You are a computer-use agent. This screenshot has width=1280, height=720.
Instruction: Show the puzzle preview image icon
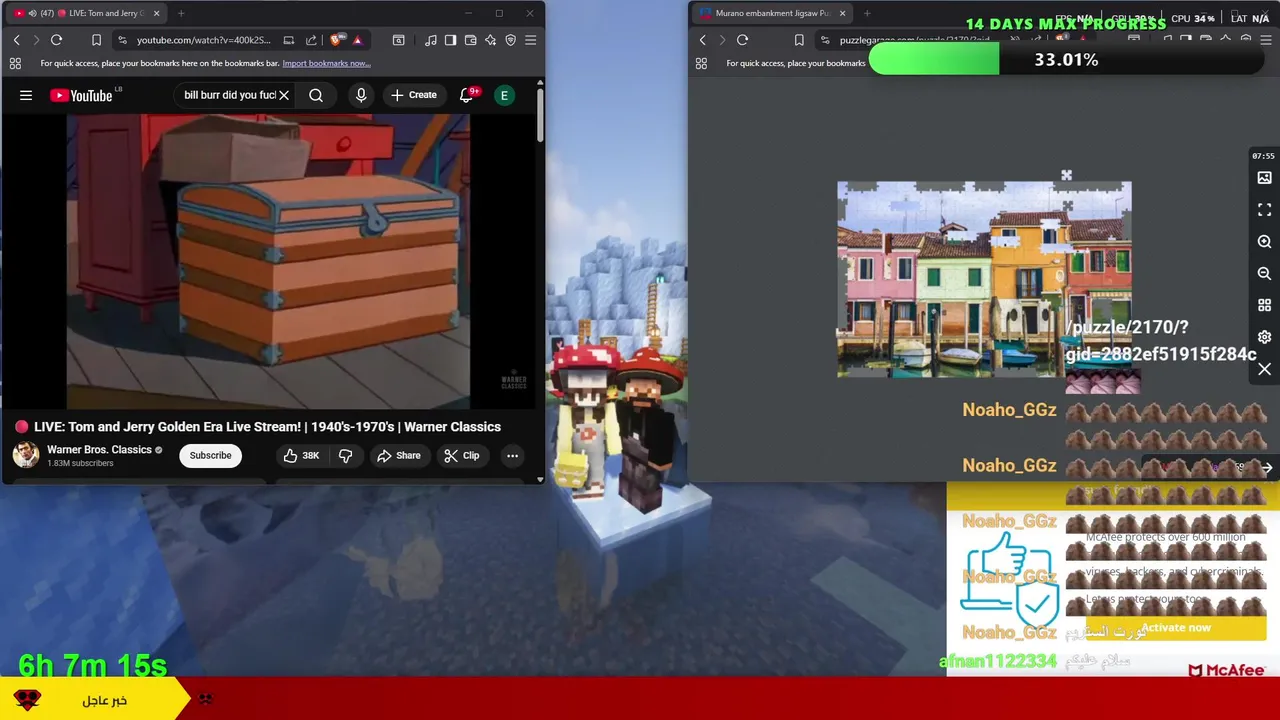coord(1264,178)
